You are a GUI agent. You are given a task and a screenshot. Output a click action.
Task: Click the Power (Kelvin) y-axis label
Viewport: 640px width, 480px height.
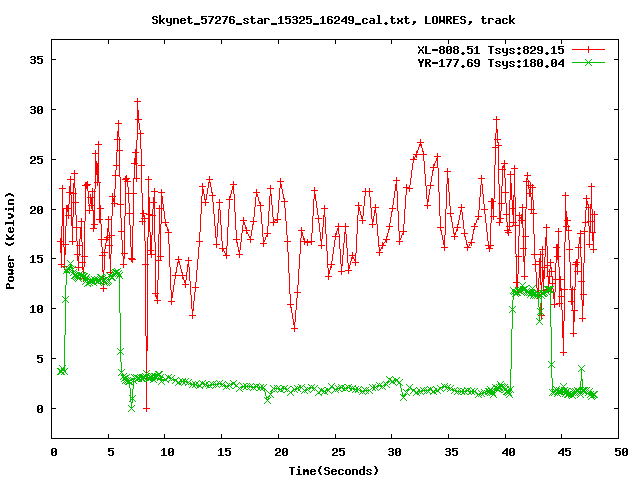pyautogui.click(x=10, y=241)
